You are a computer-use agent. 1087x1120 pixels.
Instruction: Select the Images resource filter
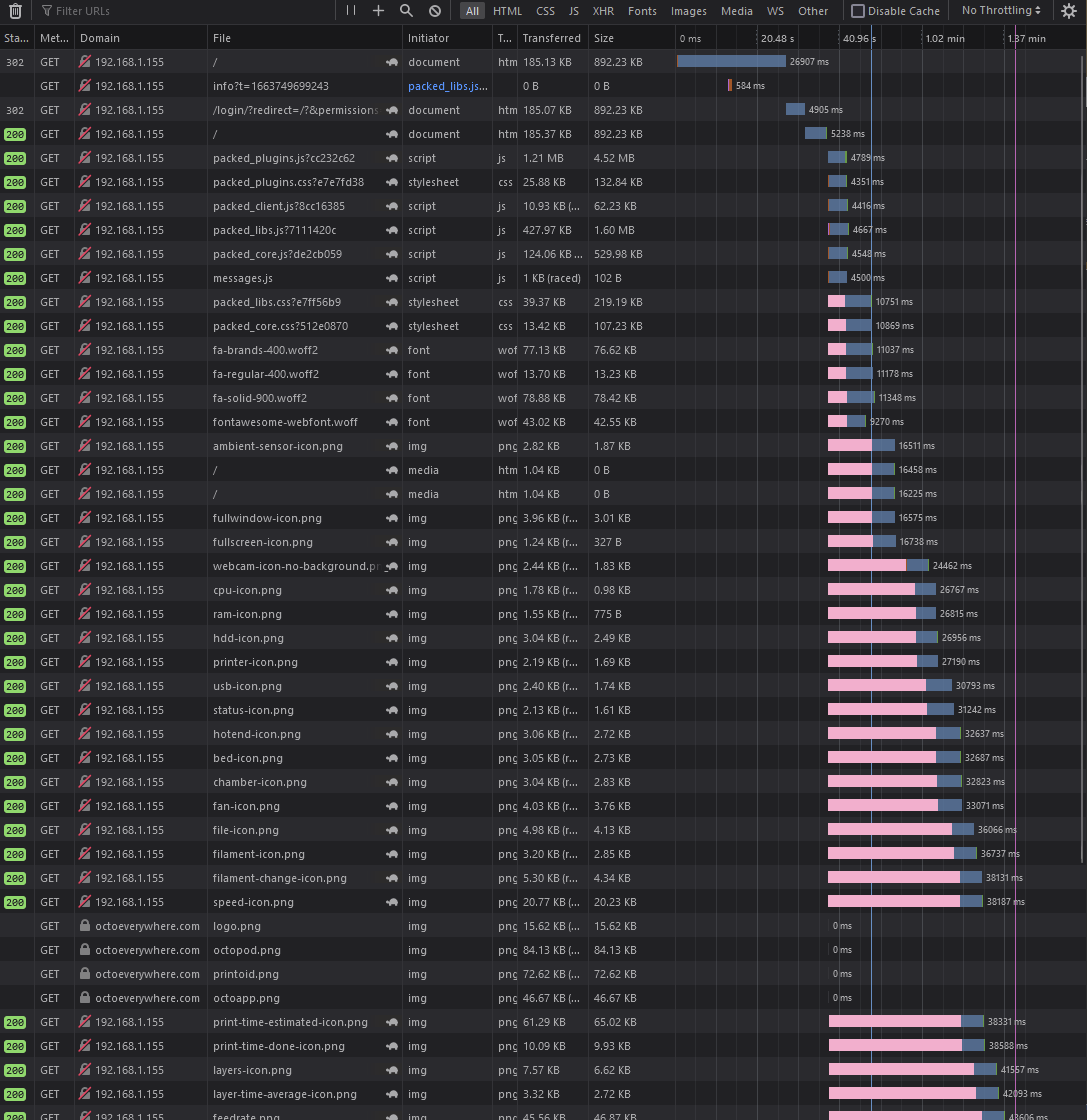click(x=688, y=10)
